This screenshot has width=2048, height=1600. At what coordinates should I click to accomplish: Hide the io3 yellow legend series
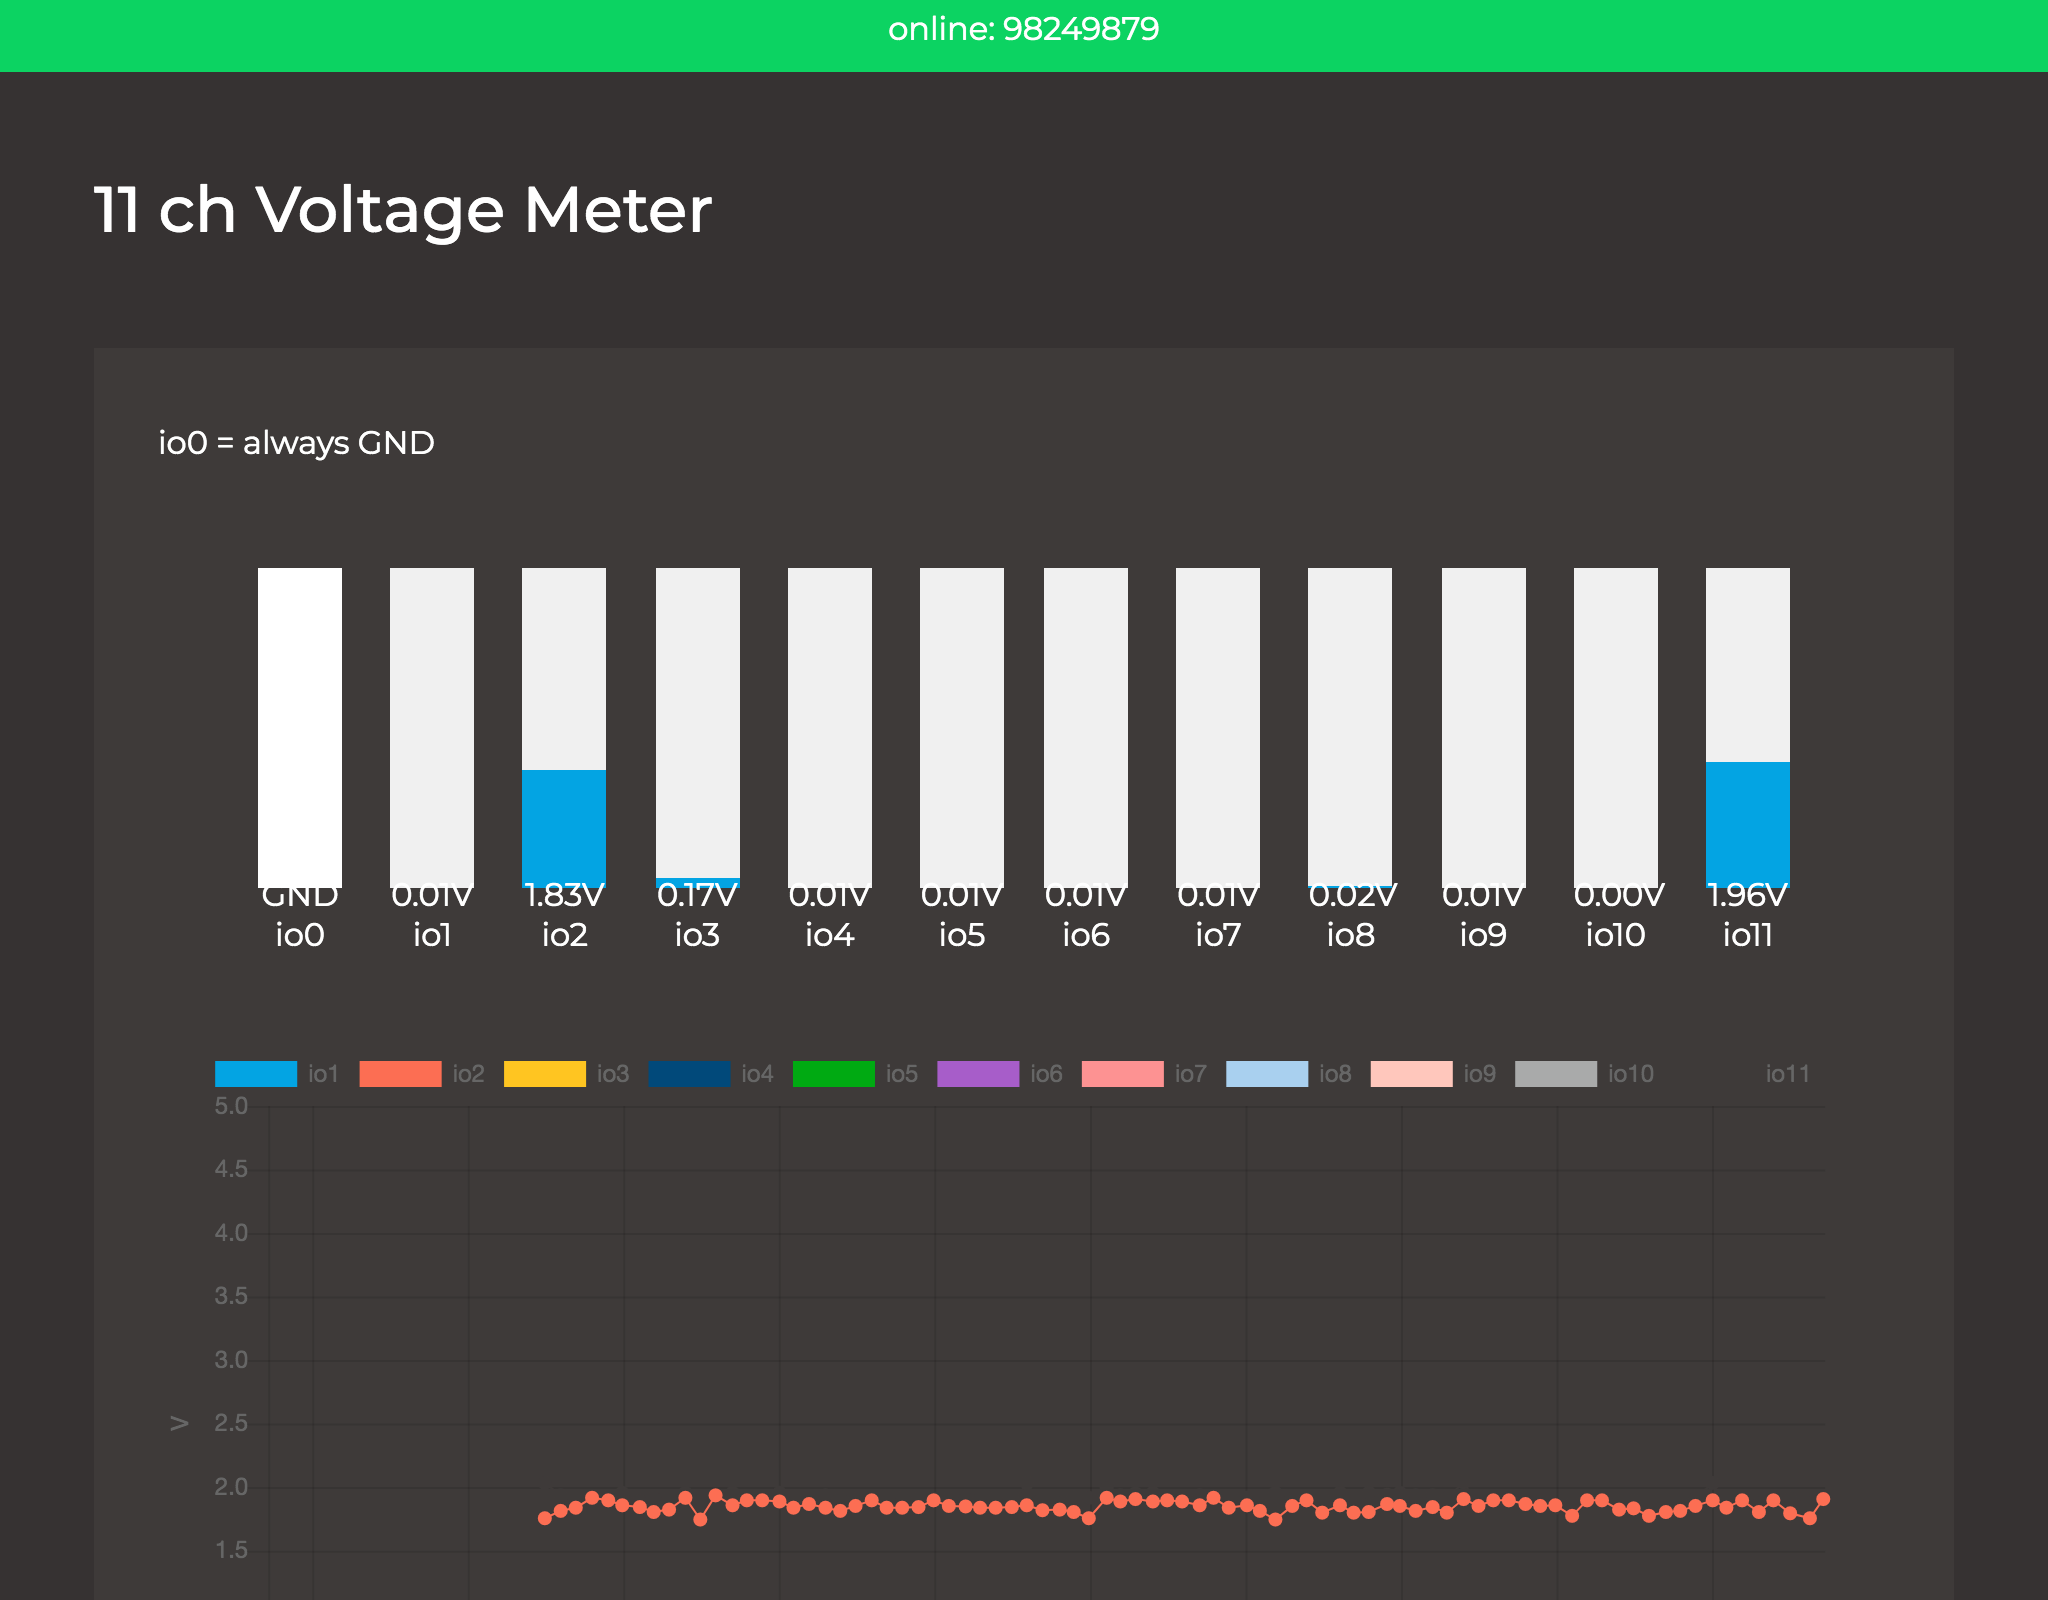pyautogui.click(x=545, y=1074)
